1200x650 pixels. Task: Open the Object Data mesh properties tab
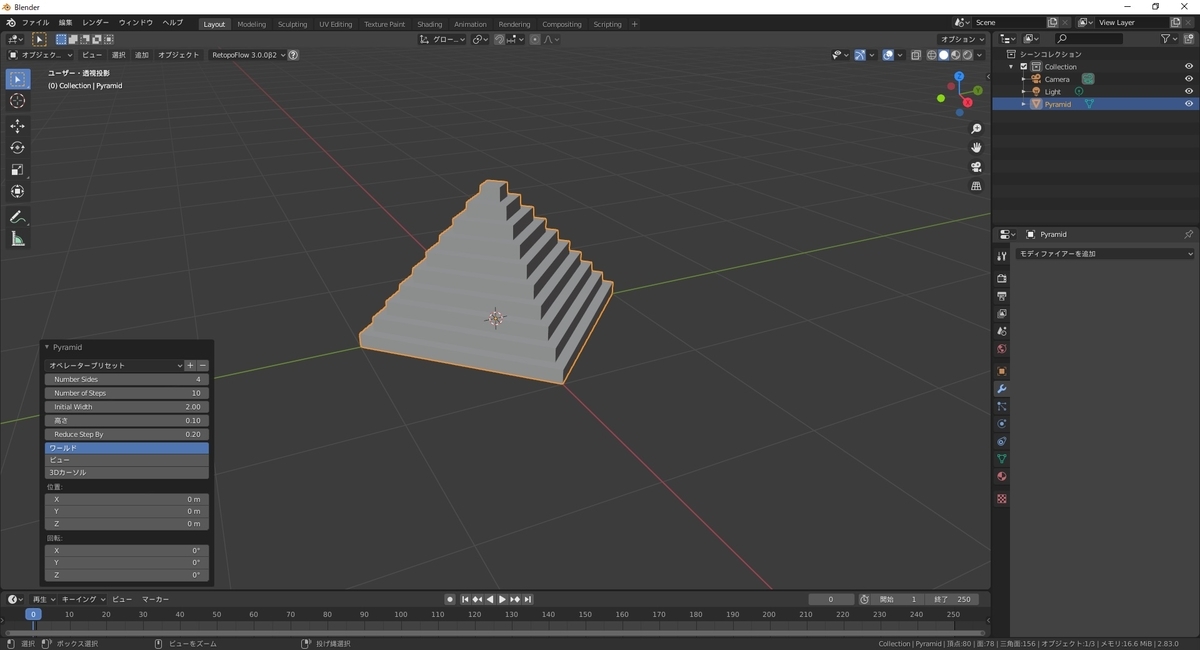click(1002, 459)
